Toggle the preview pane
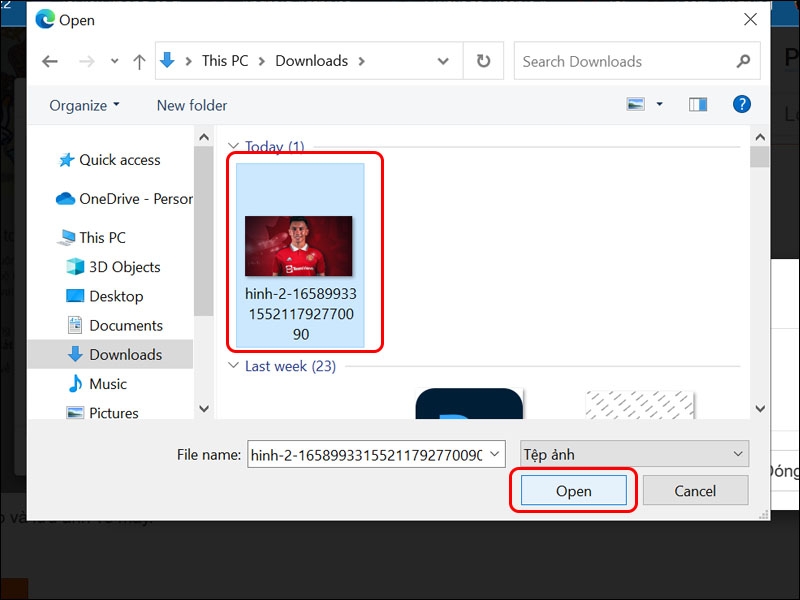The image size is (800, 600). (x=697, y=105)
